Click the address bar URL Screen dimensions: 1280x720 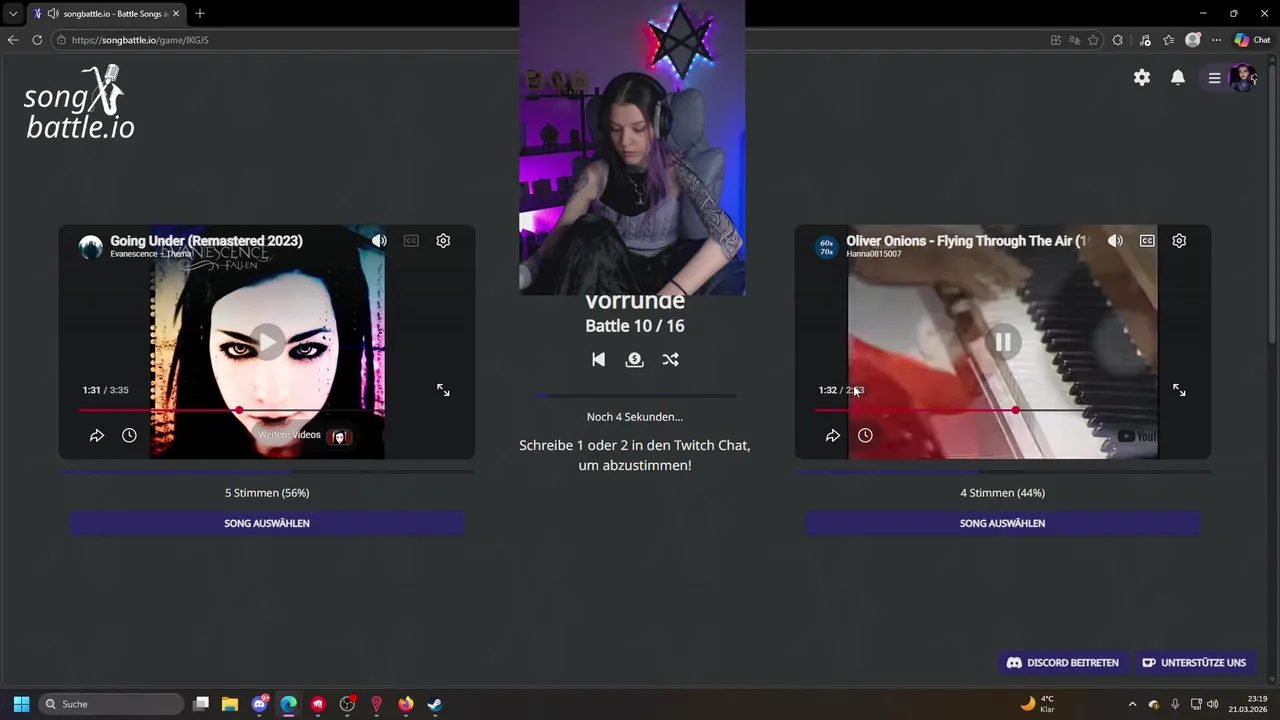tap(140, 40)
